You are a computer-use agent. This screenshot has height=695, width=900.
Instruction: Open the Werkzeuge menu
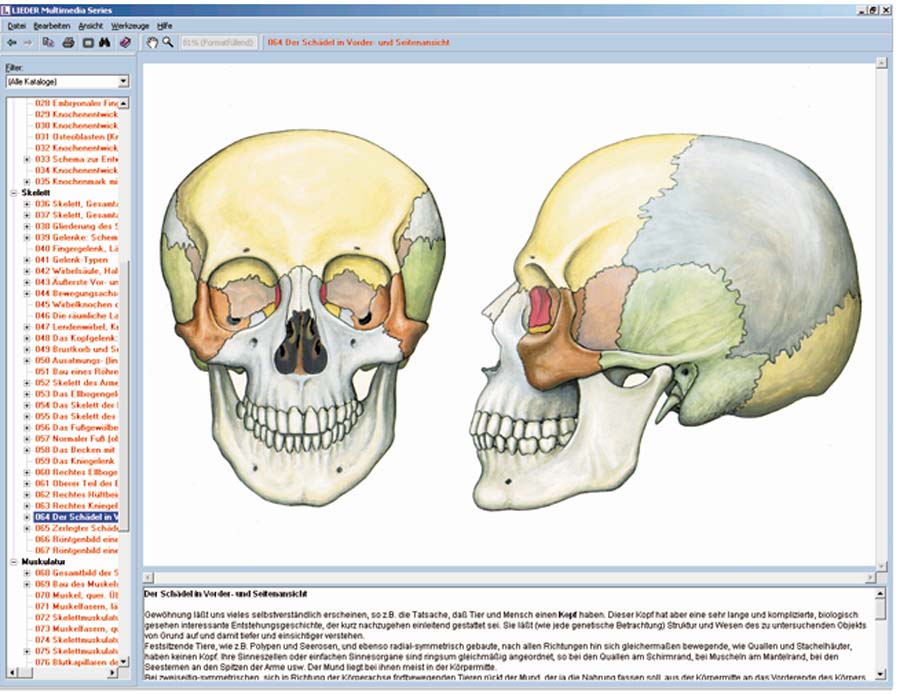128,24
